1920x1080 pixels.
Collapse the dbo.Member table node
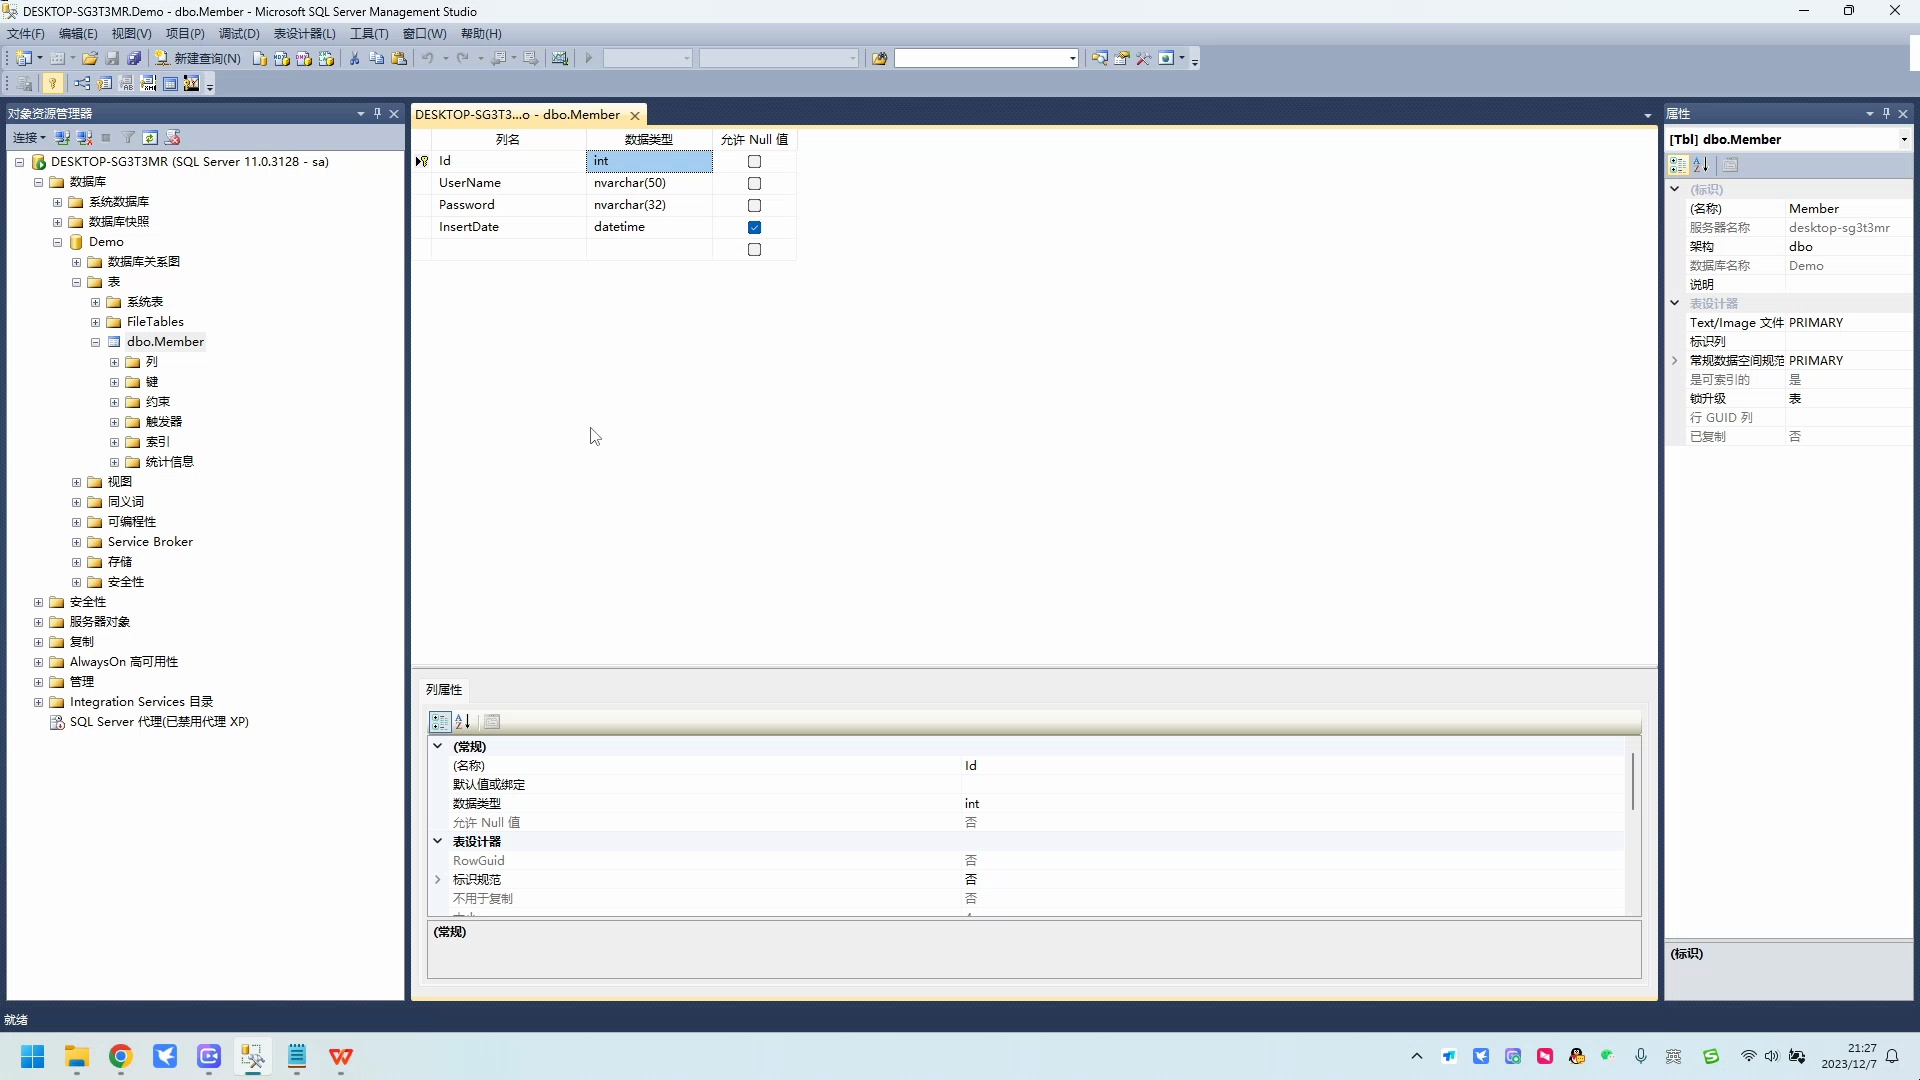pyautogui.click(x=96, y=341)
